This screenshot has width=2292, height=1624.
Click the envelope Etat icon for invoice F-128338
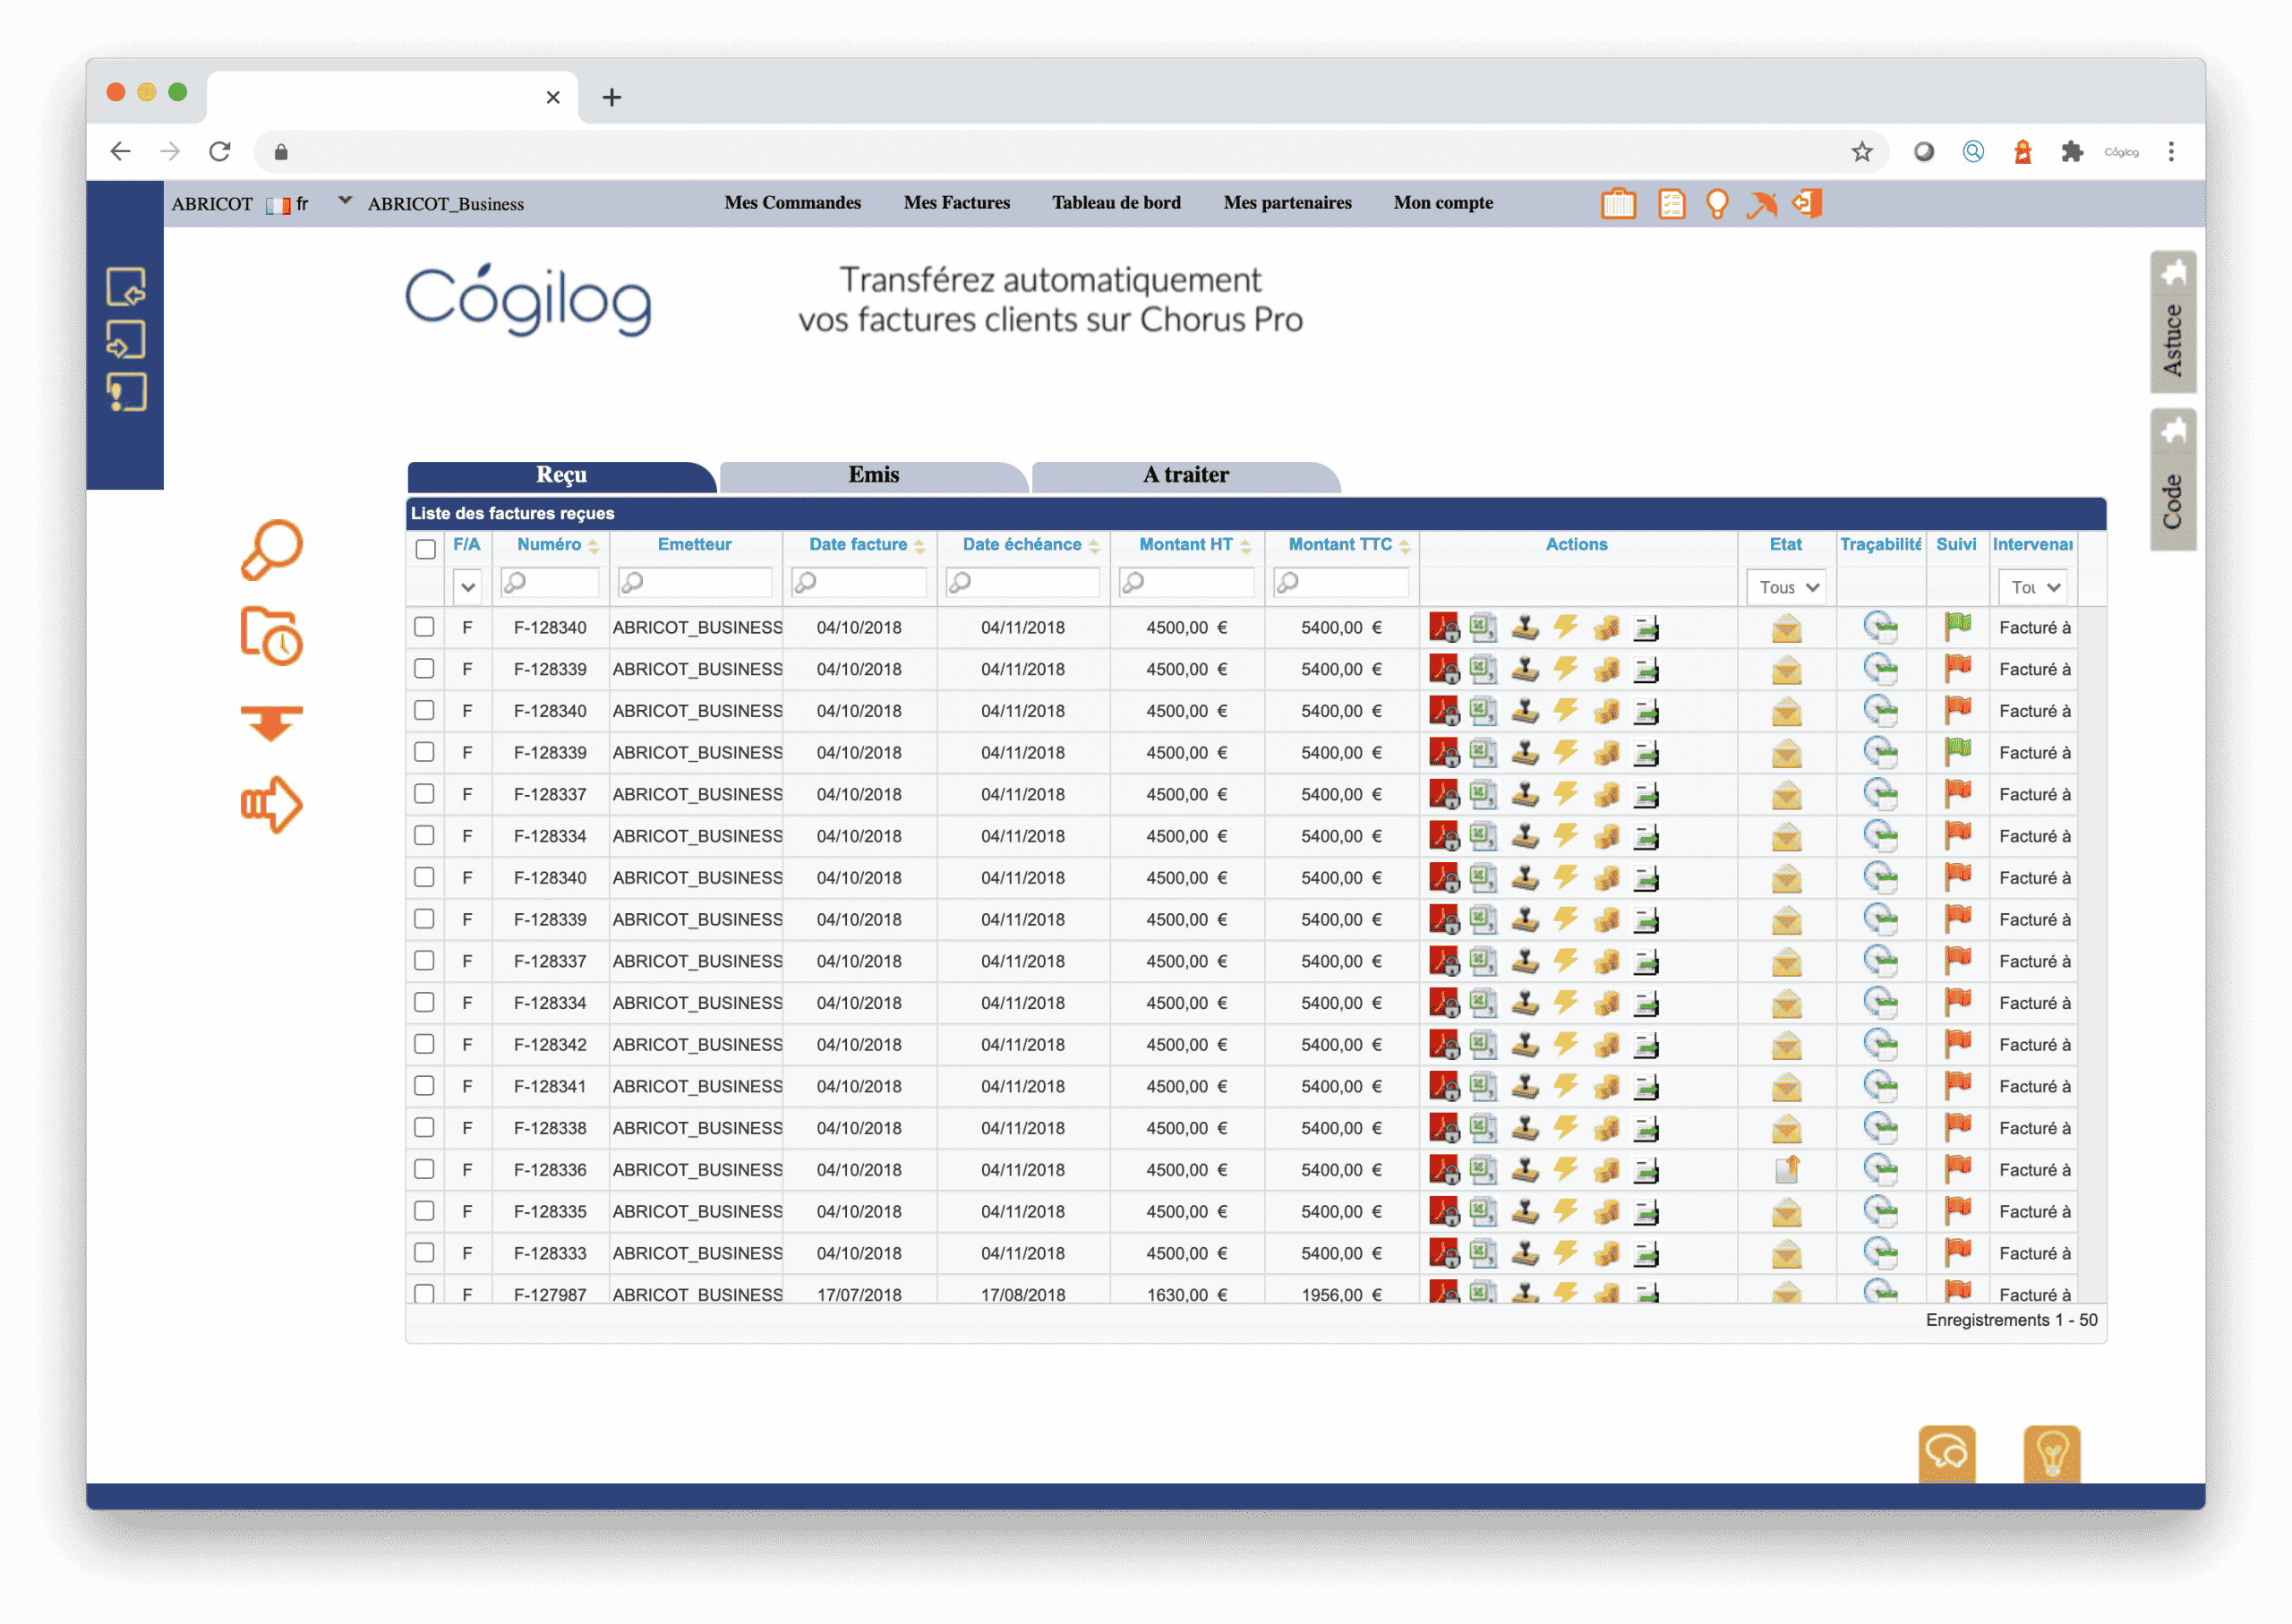click(1787, 1129)
